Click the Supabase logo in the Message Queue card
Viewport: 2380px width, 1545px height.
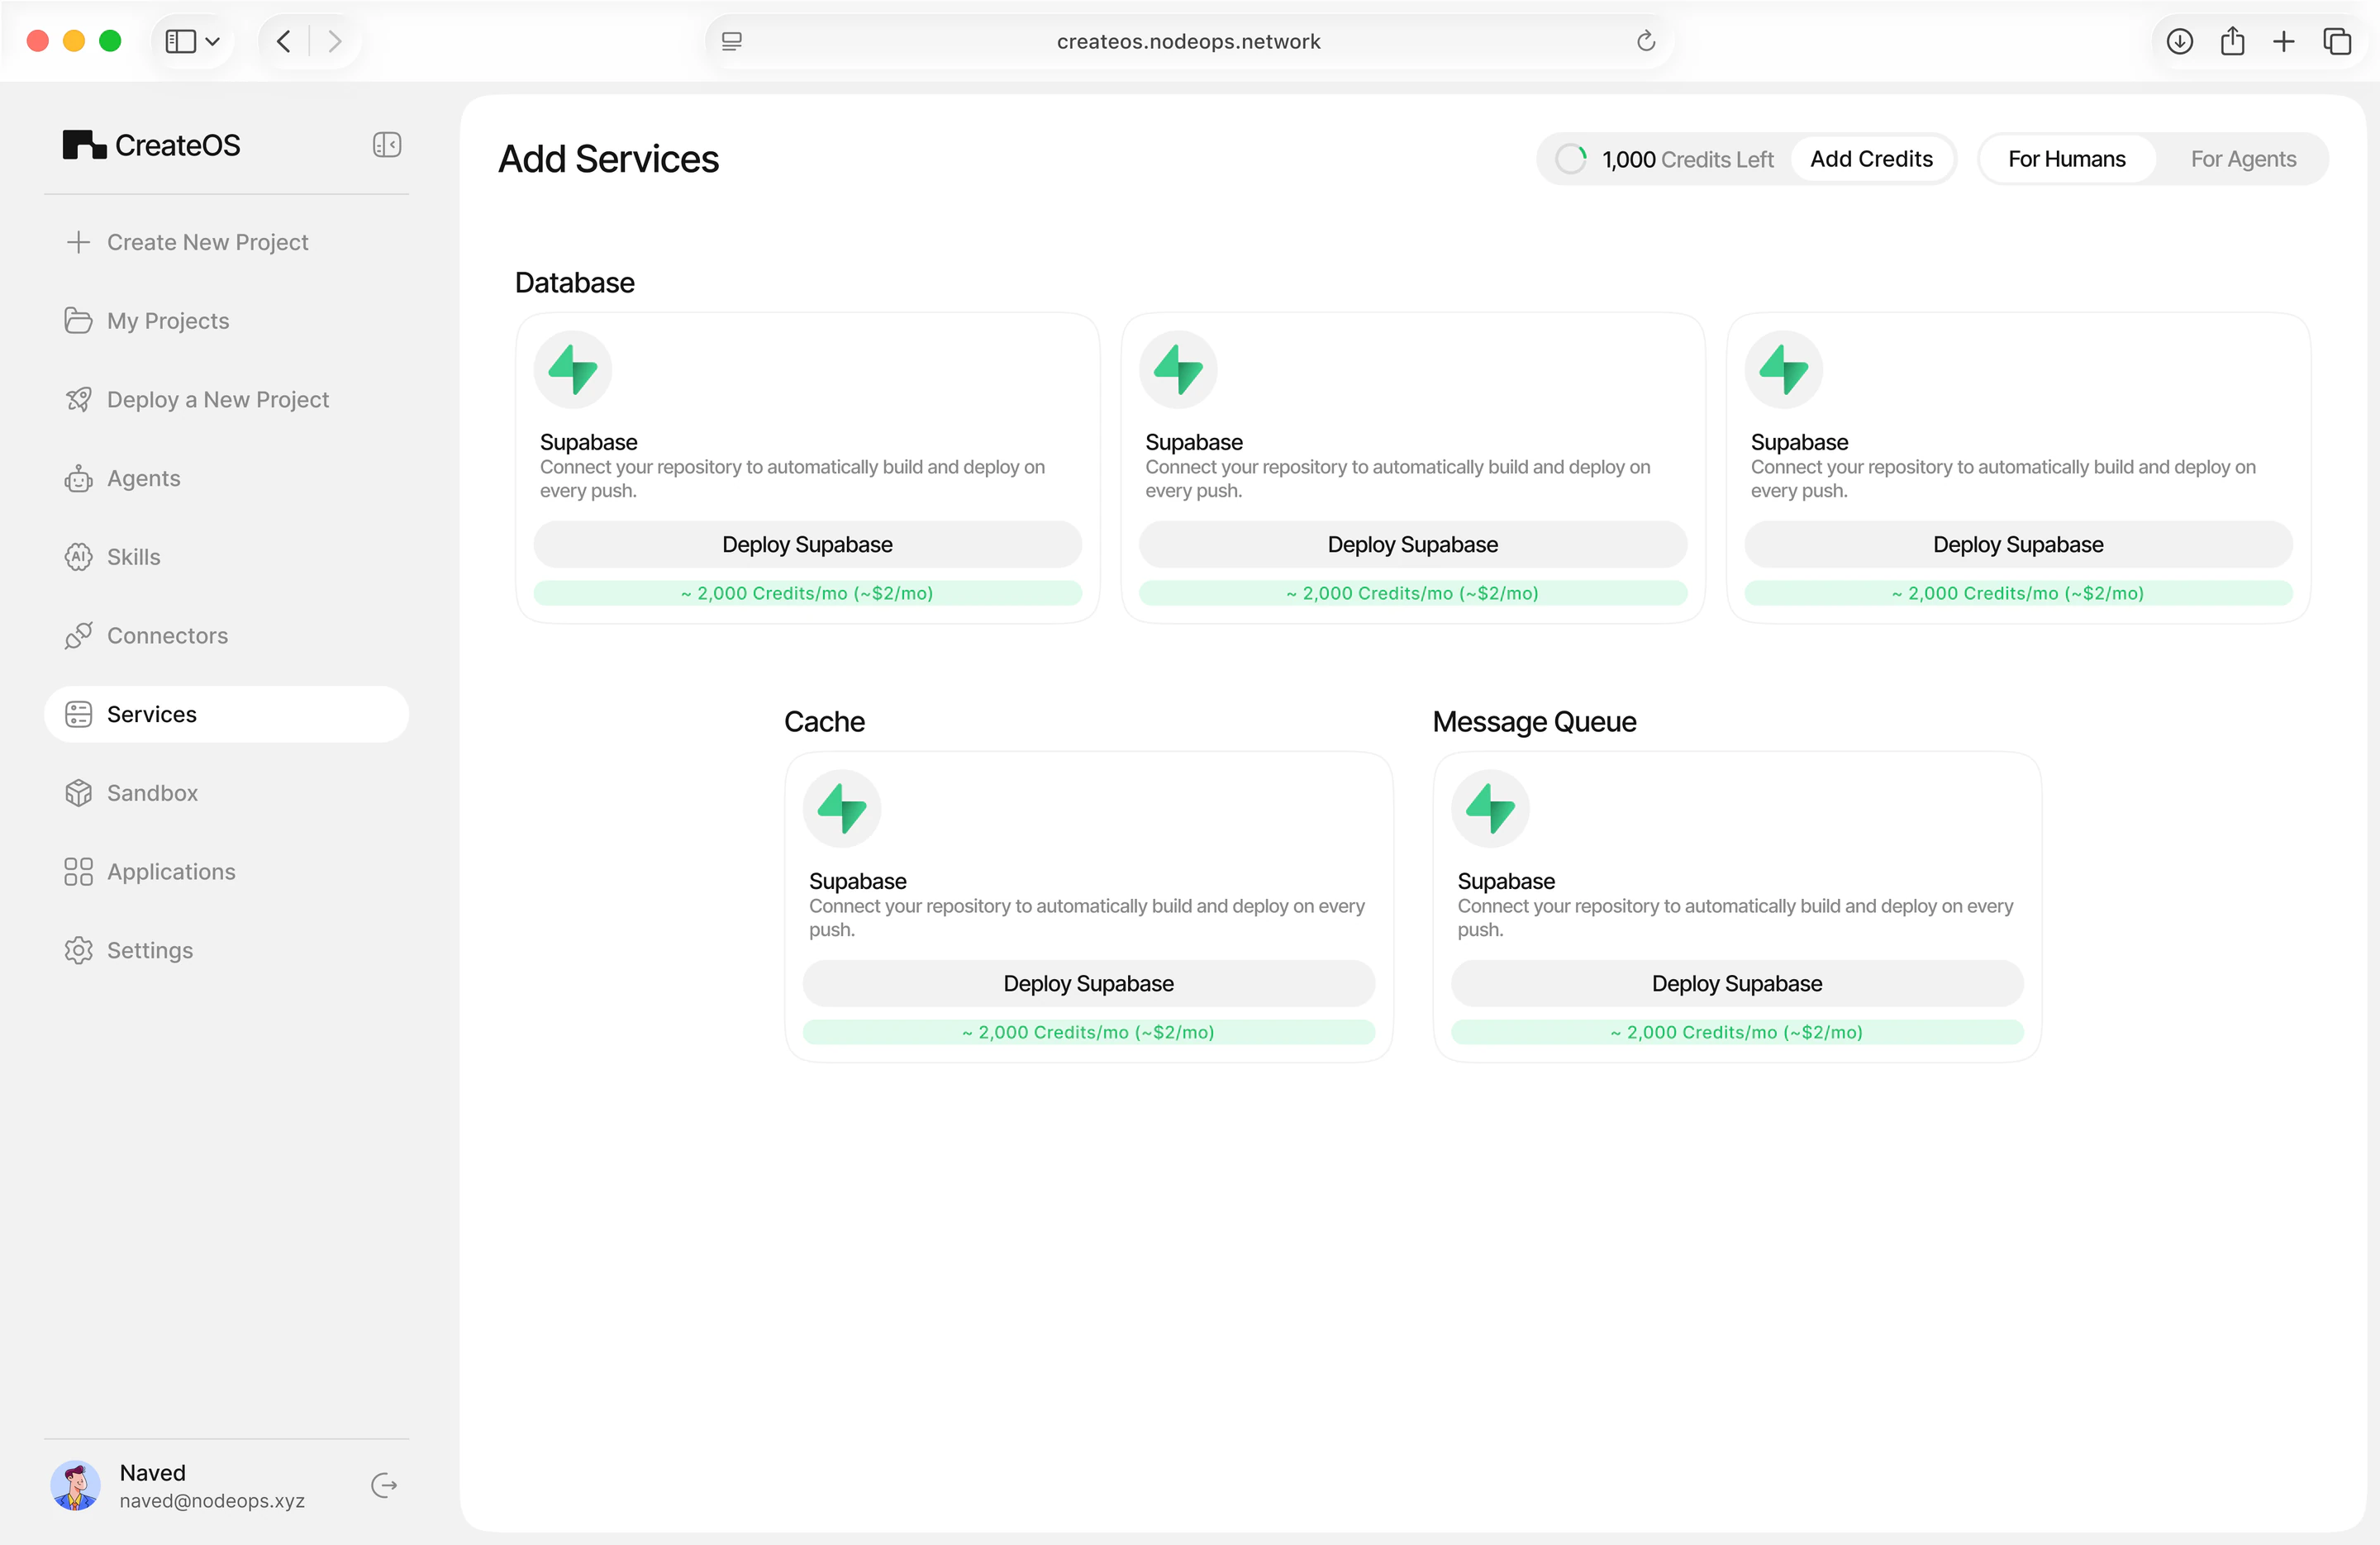pos(1490,808)
